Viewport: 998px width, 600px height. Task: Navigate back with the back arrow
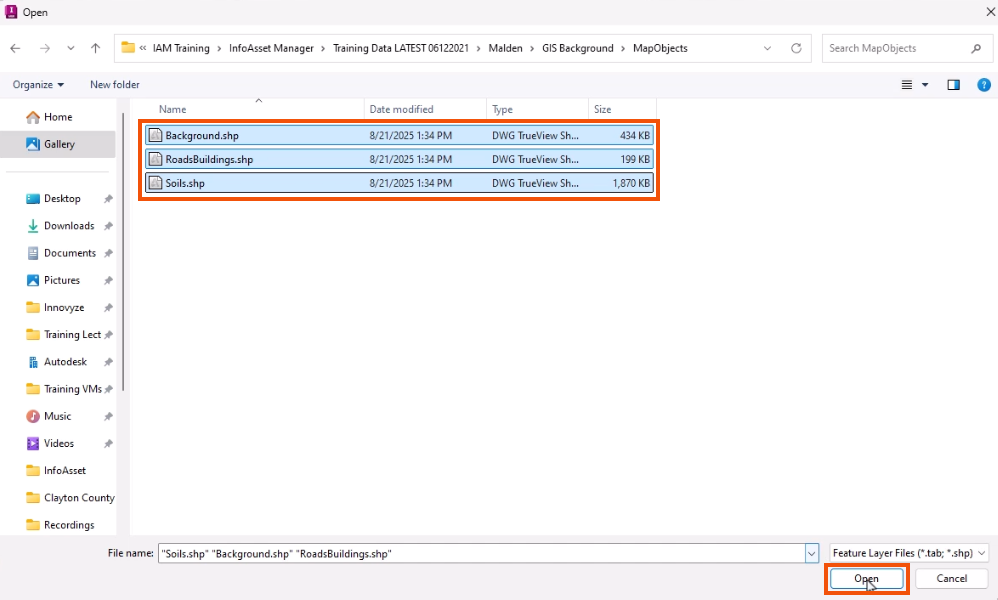pos(16,47)
